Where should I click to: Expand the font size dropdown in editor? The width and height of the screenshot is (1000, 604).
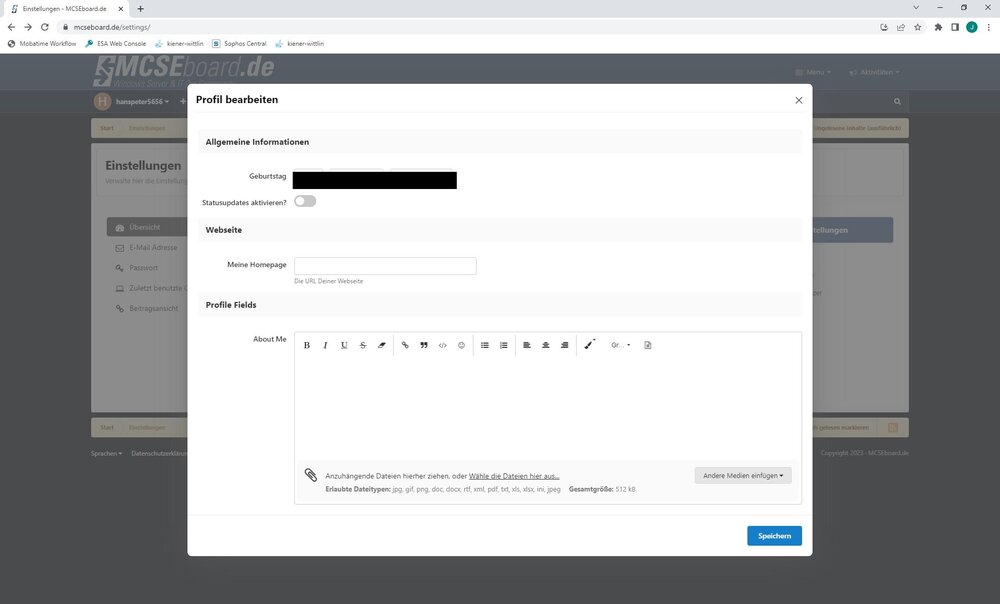pos(621,345)
